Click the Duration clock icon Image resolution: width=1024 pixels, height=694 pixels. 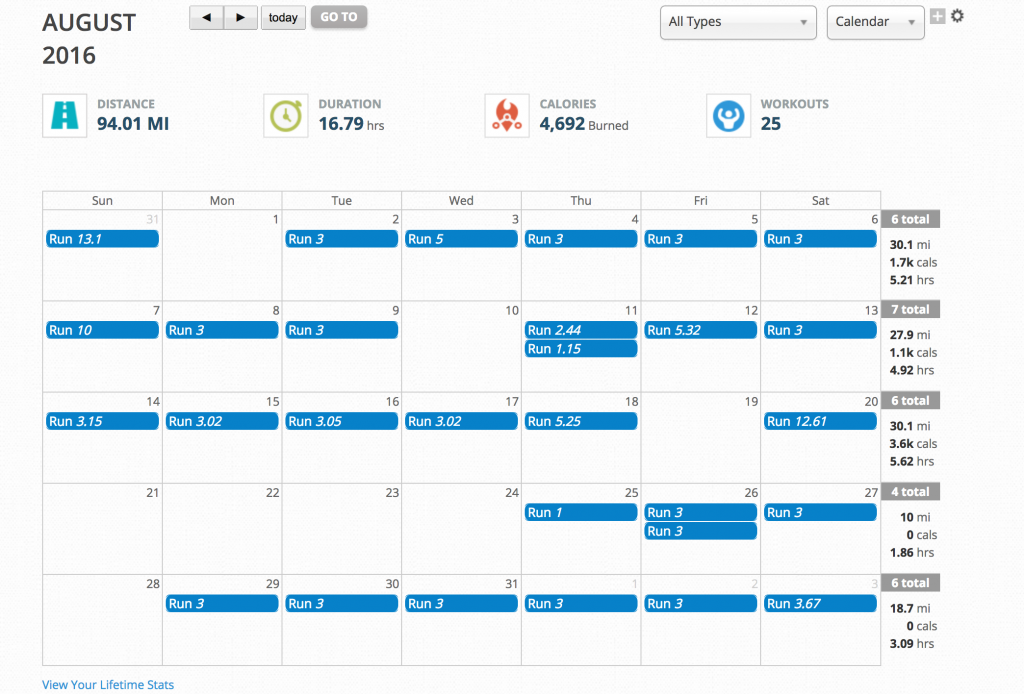tap(285, 116)
